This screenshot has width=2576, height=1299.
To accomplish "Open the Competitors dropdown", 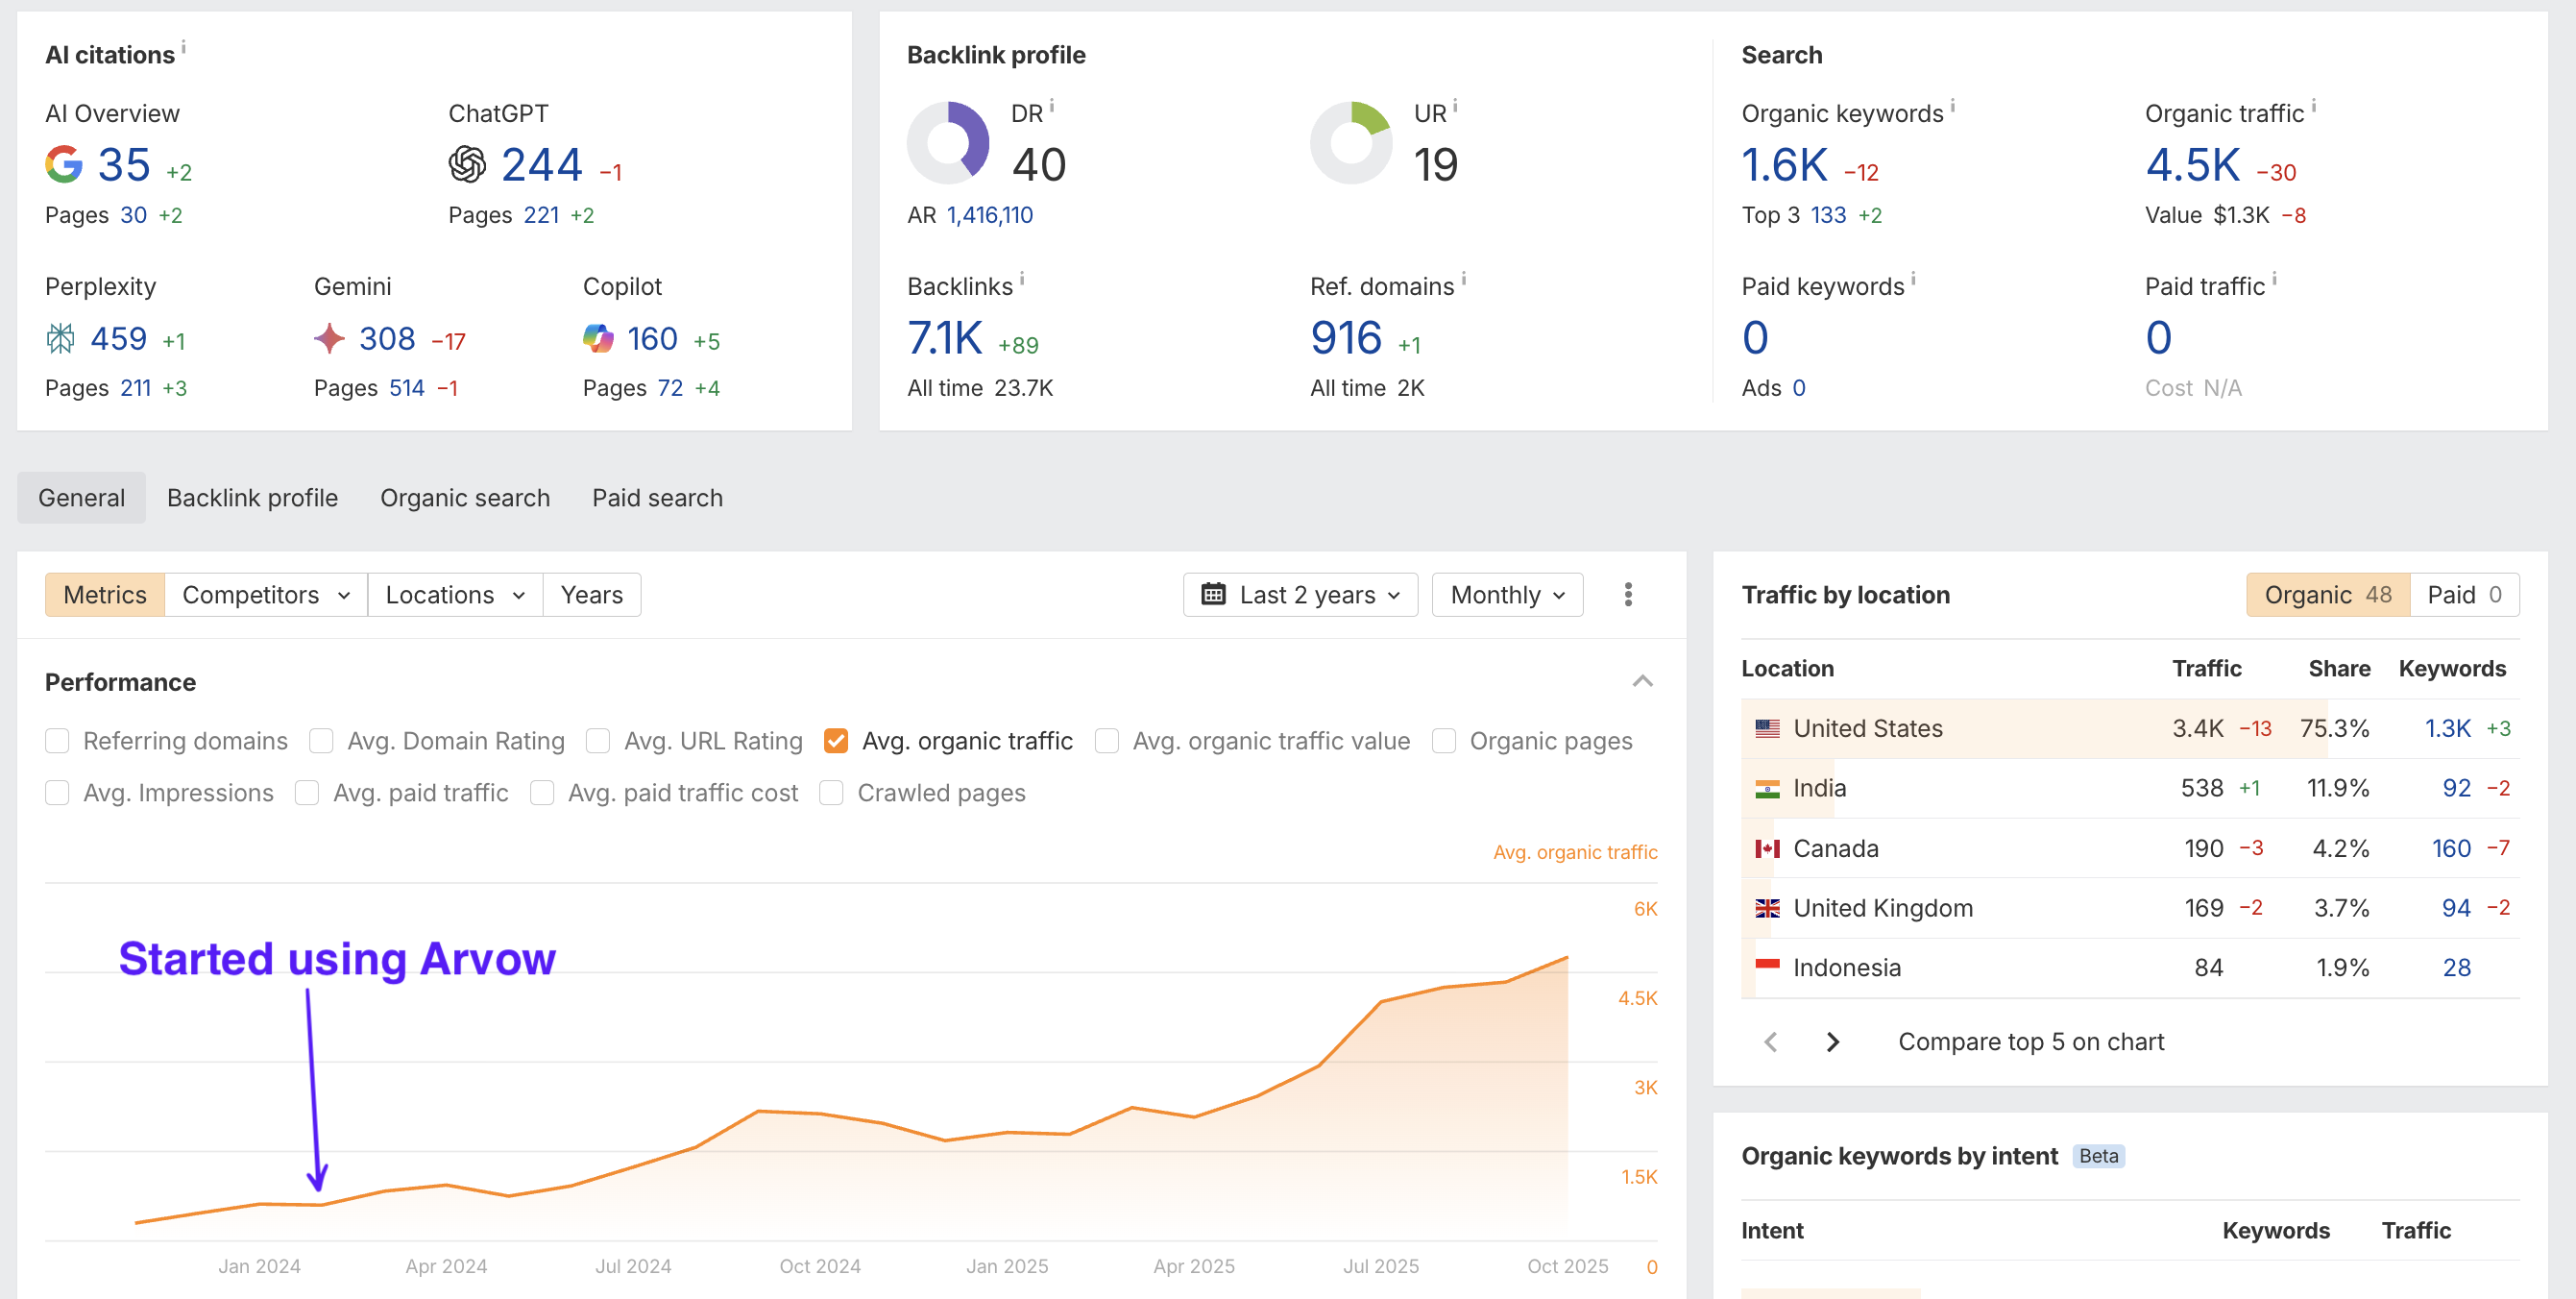I will [x=266, y=595].
